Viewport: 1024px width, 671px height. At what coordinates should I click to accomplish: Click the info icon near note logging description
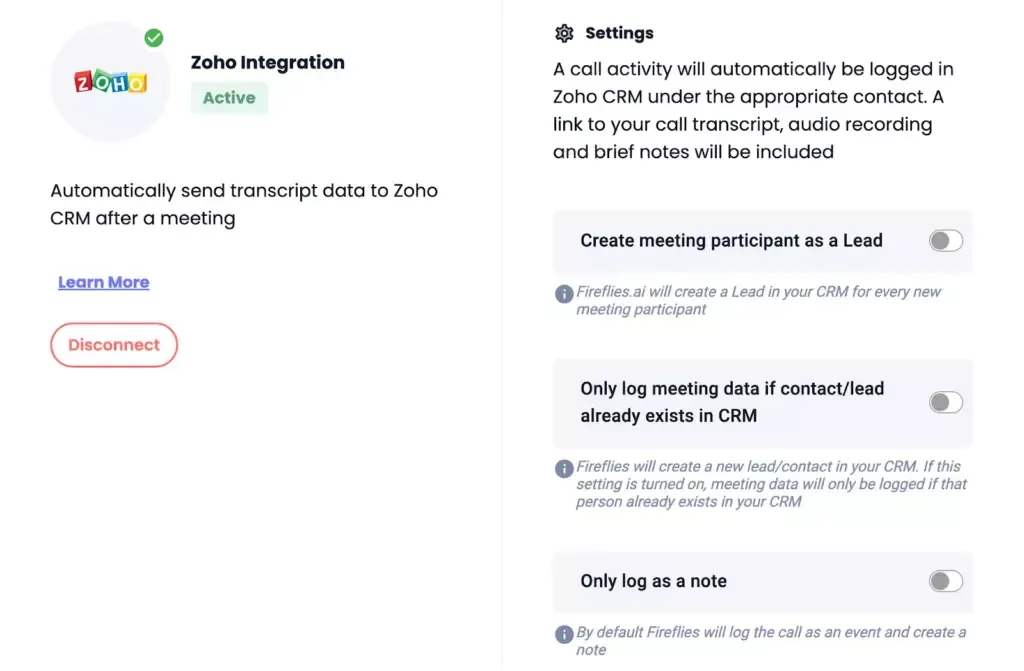pyautogui.click(x=564, y=633)
